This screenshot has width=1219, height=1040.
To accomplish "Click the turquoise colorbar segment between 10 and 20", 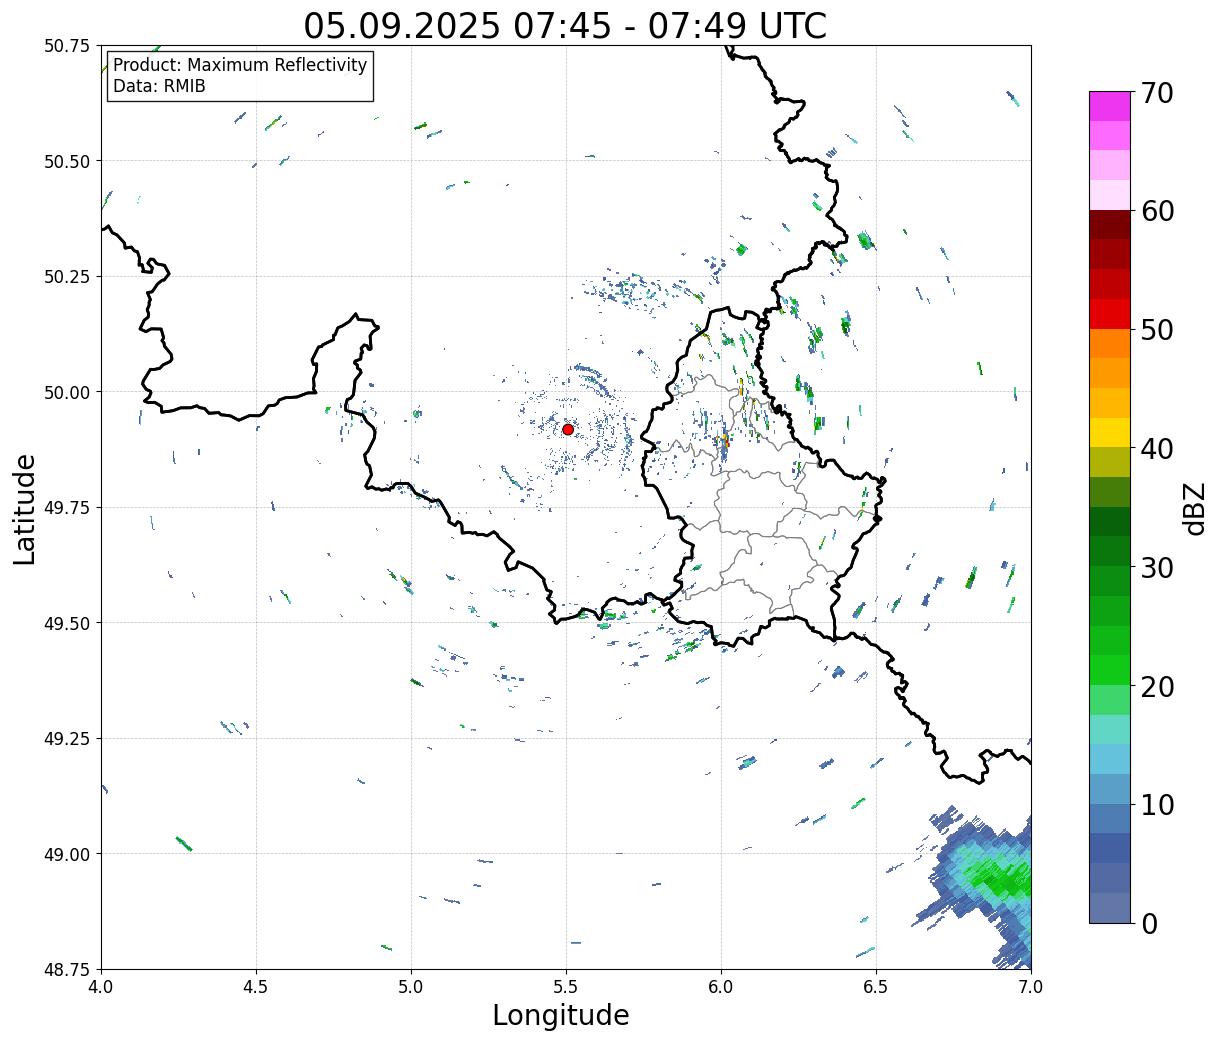I will point(1110,729).
